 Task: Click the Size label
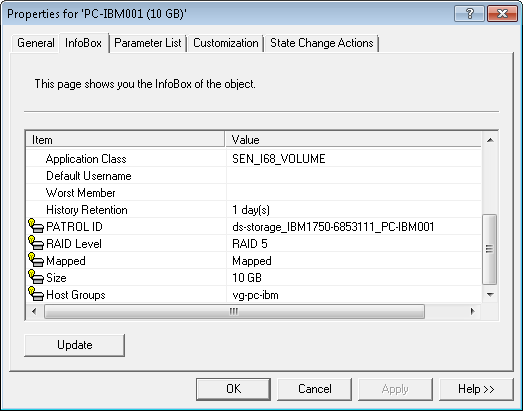click(x=56, y=278)
